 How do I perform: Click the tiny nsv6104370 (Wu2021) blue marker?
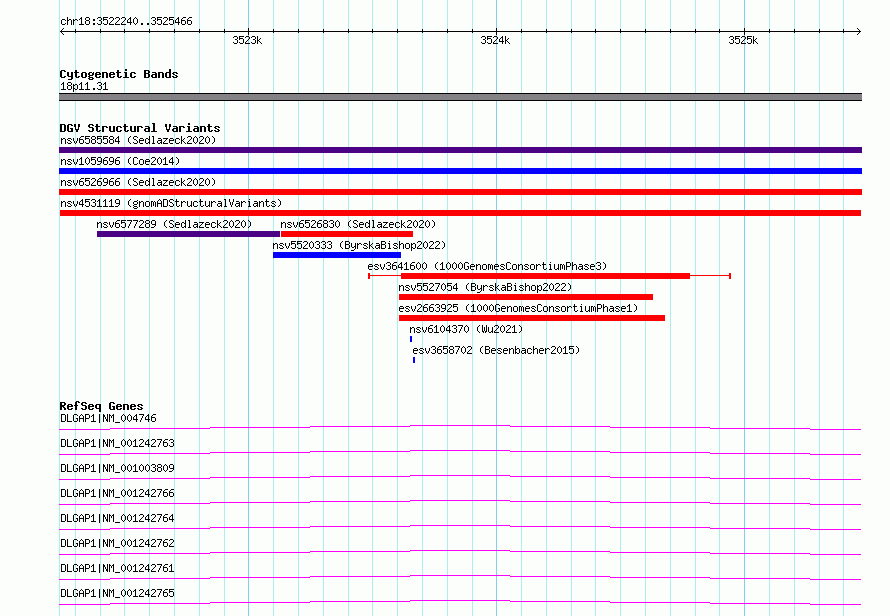point(411,339)
